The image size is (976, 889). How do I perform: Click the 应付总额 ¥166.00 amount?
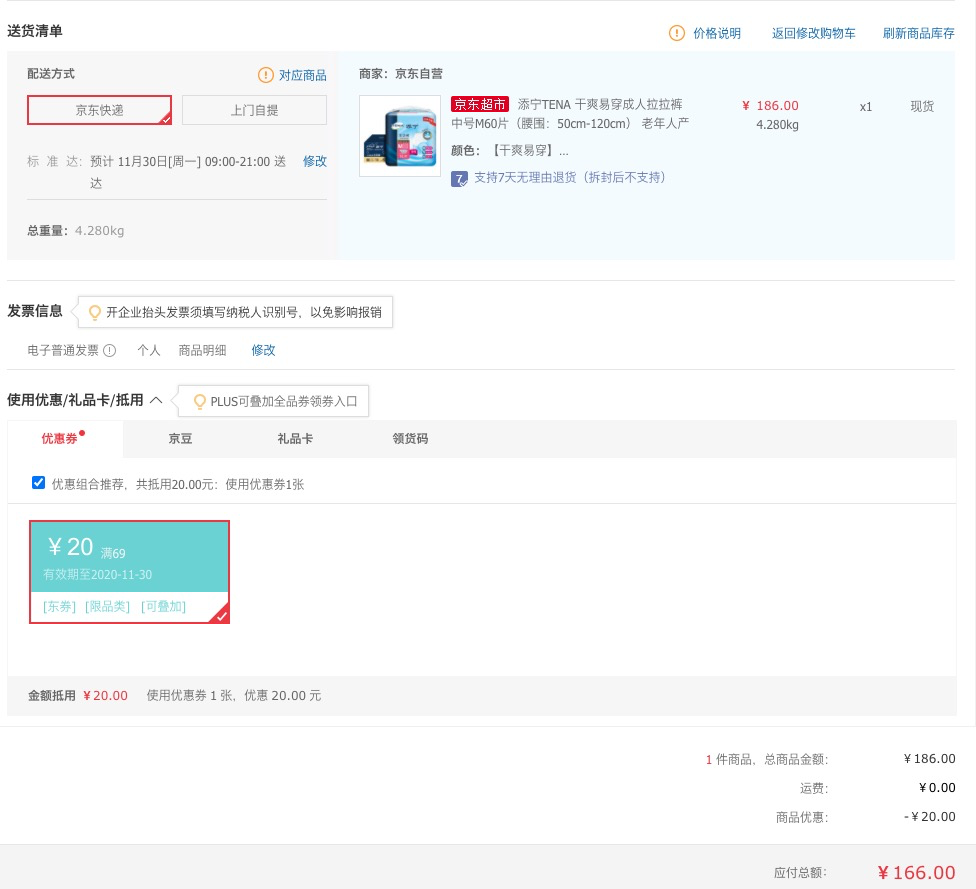click(916, 873)
